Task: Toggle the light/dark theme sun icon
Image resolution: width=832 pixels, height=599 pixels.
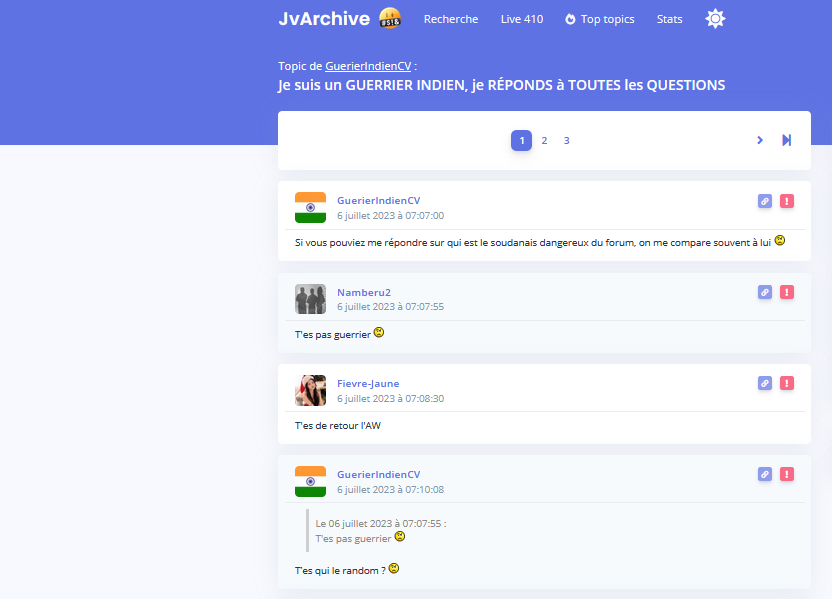Action: click(x=715, y=19)
